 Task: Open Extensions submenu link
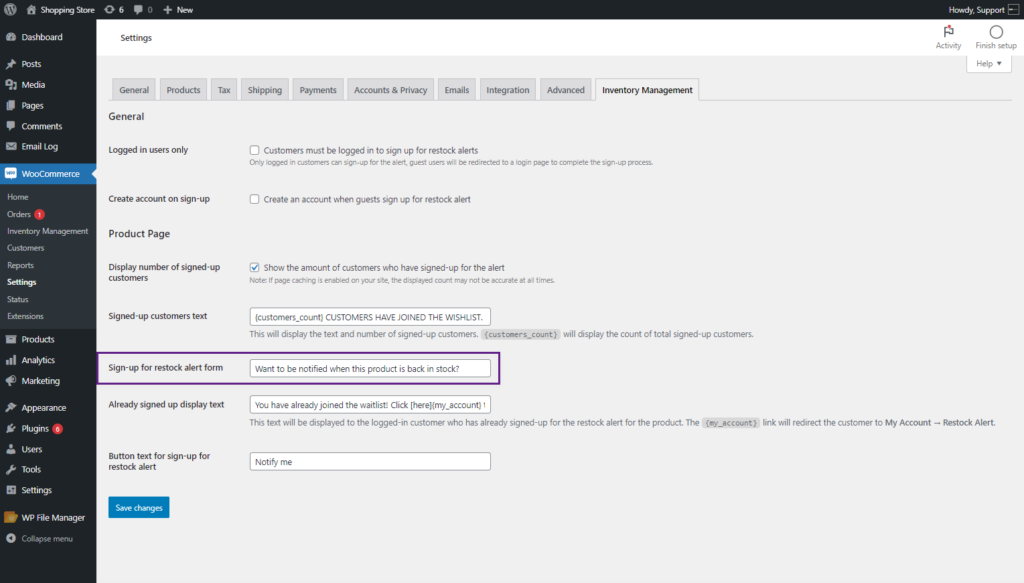[25, 316]
